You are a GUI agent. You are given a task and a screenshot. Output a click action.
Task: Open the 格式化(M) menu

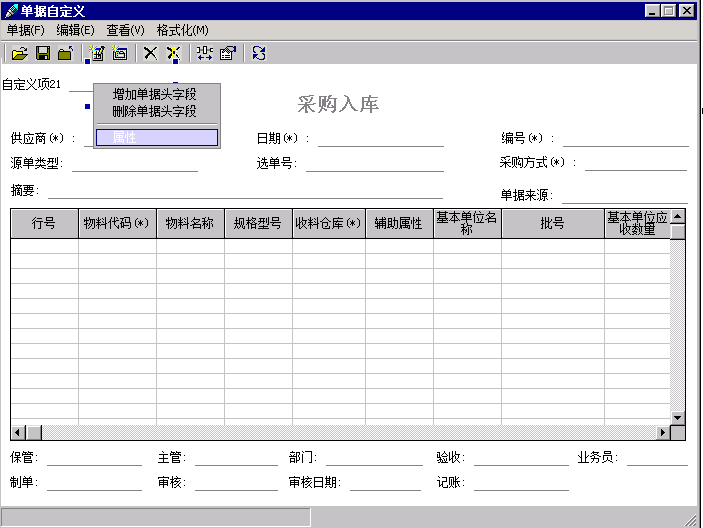182,30
